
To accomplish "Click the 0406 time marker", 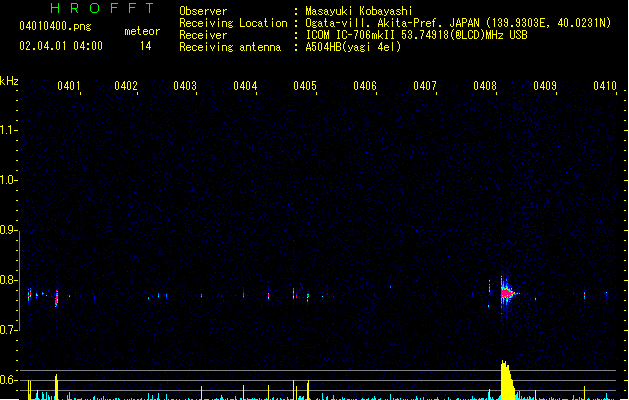I will (x=365, y=86).
